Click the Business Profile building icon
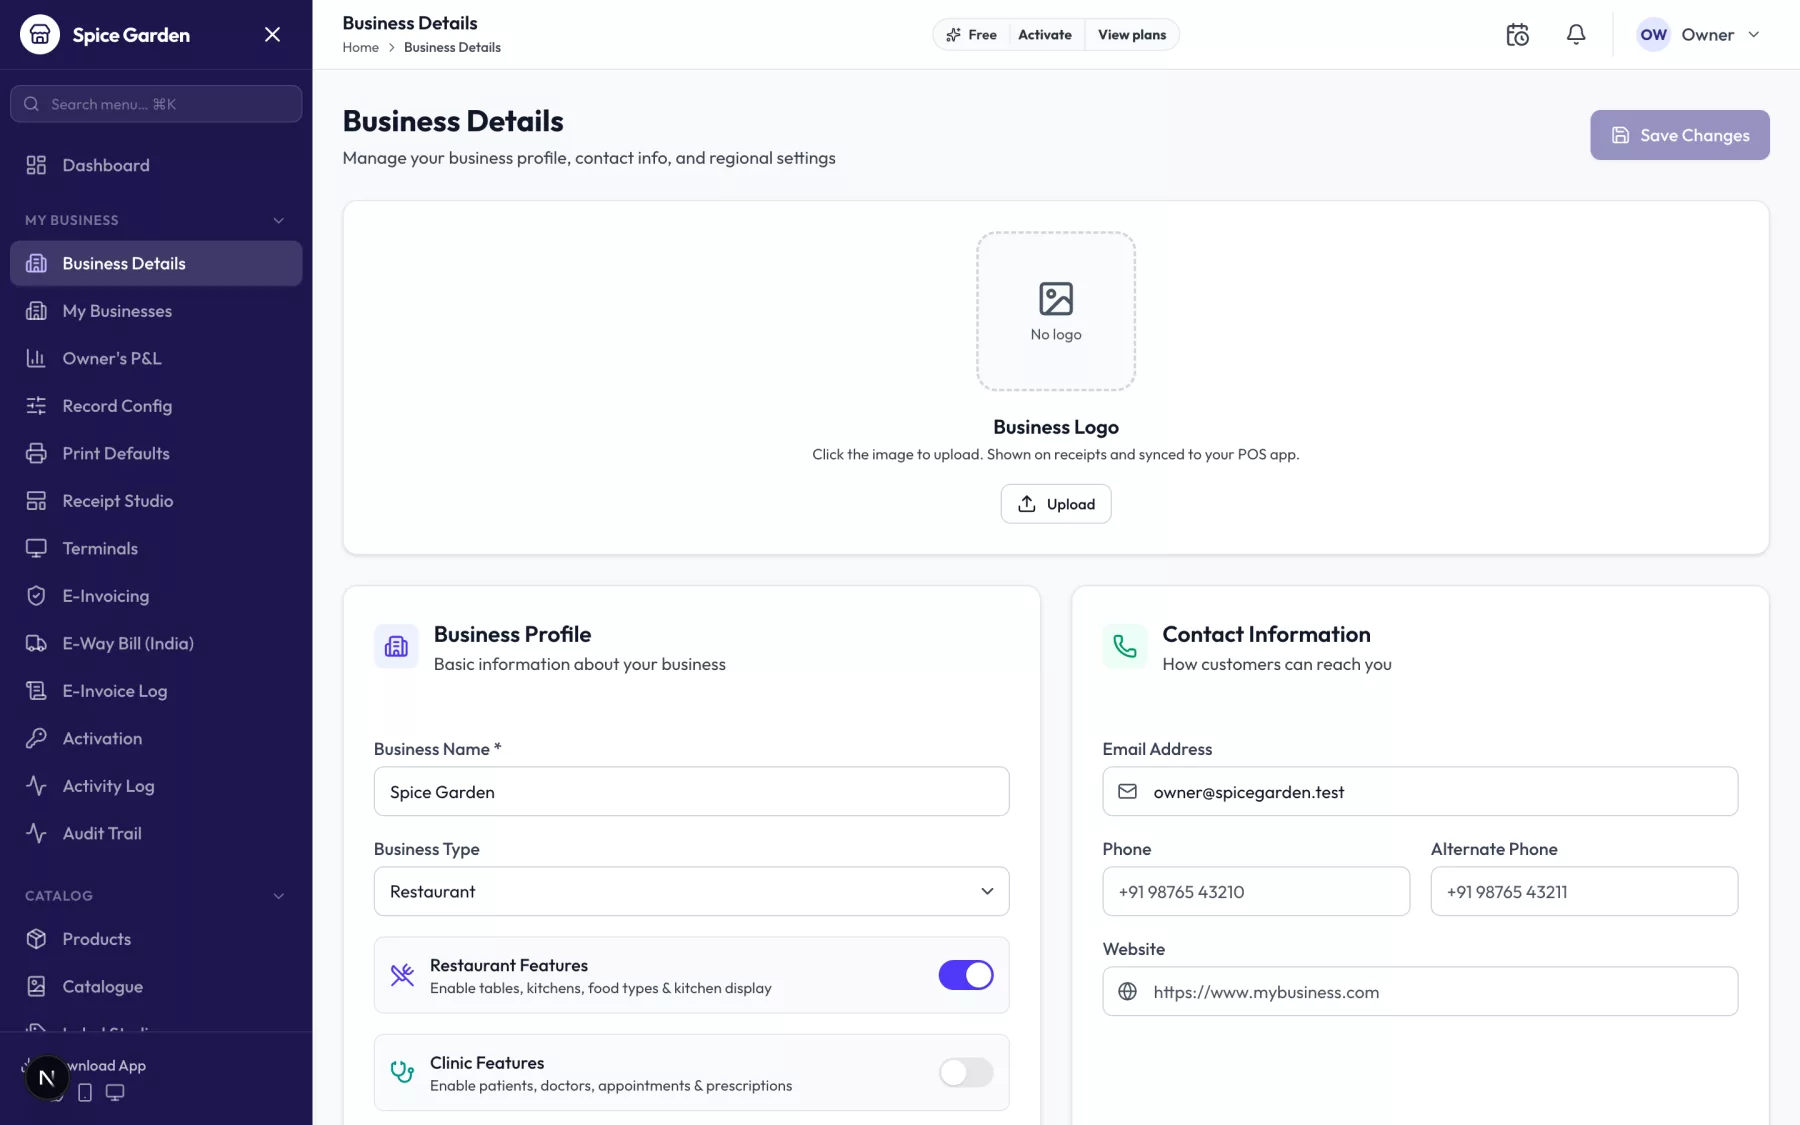Viewport: 1800px width, 1125px height. (396, 646)
